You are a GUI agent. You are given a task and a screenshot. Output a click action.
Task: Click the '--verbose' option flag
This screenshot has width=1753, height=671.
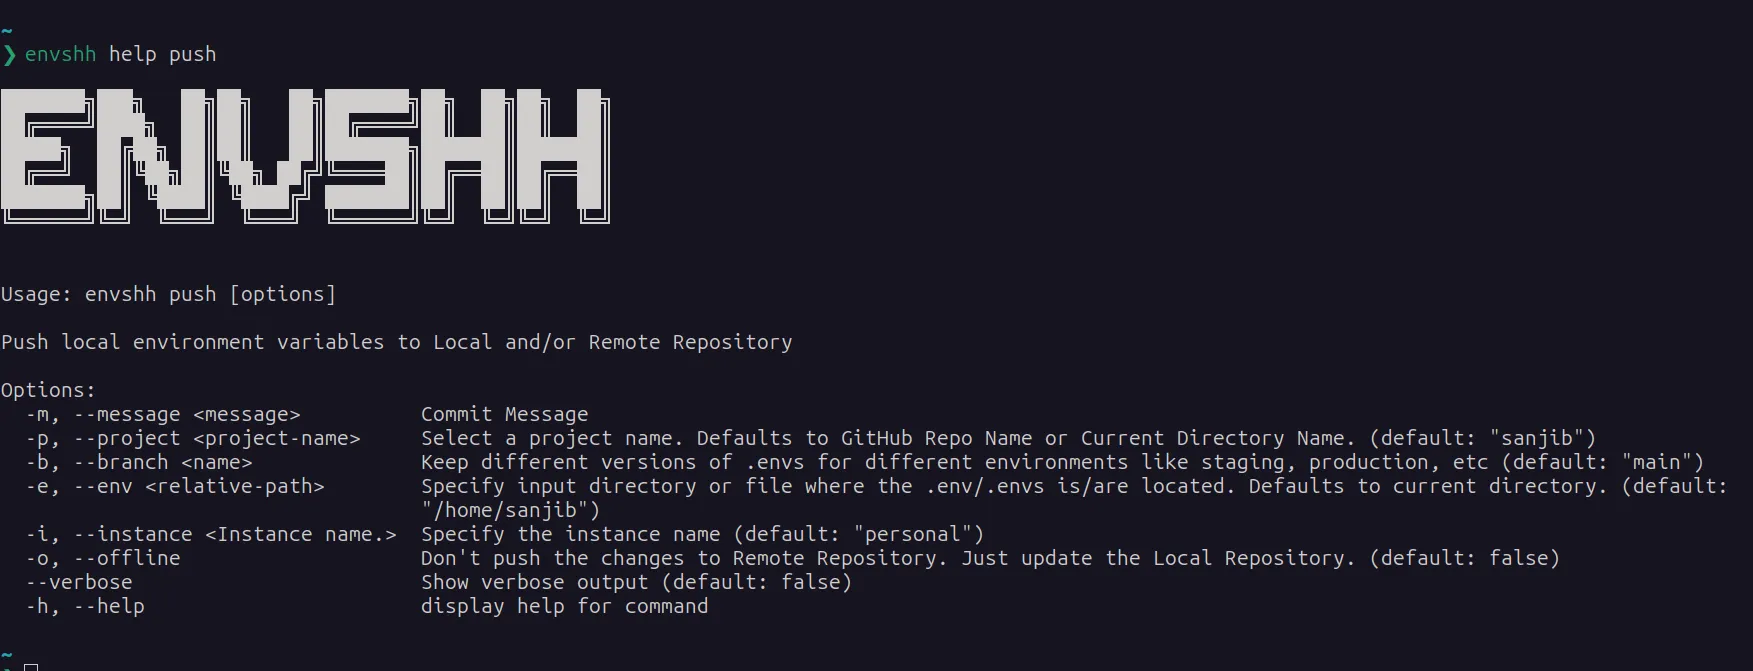pyautogui.click(x=79, y=582)
